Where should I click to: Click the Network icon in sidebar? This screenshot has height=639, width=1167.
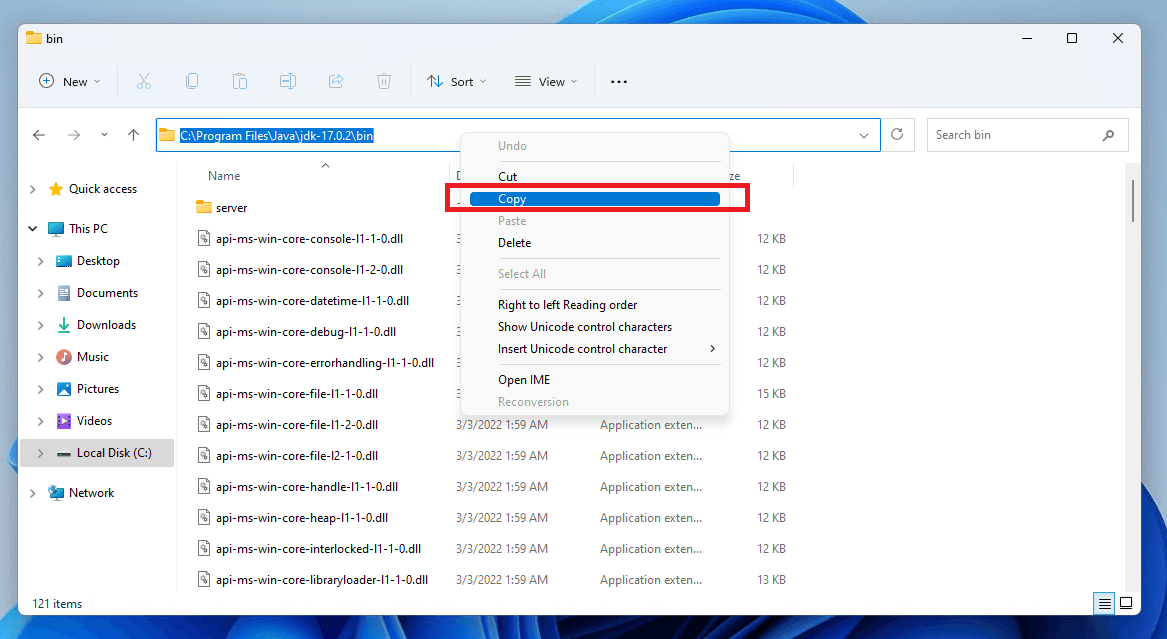(x=56, y=492)
